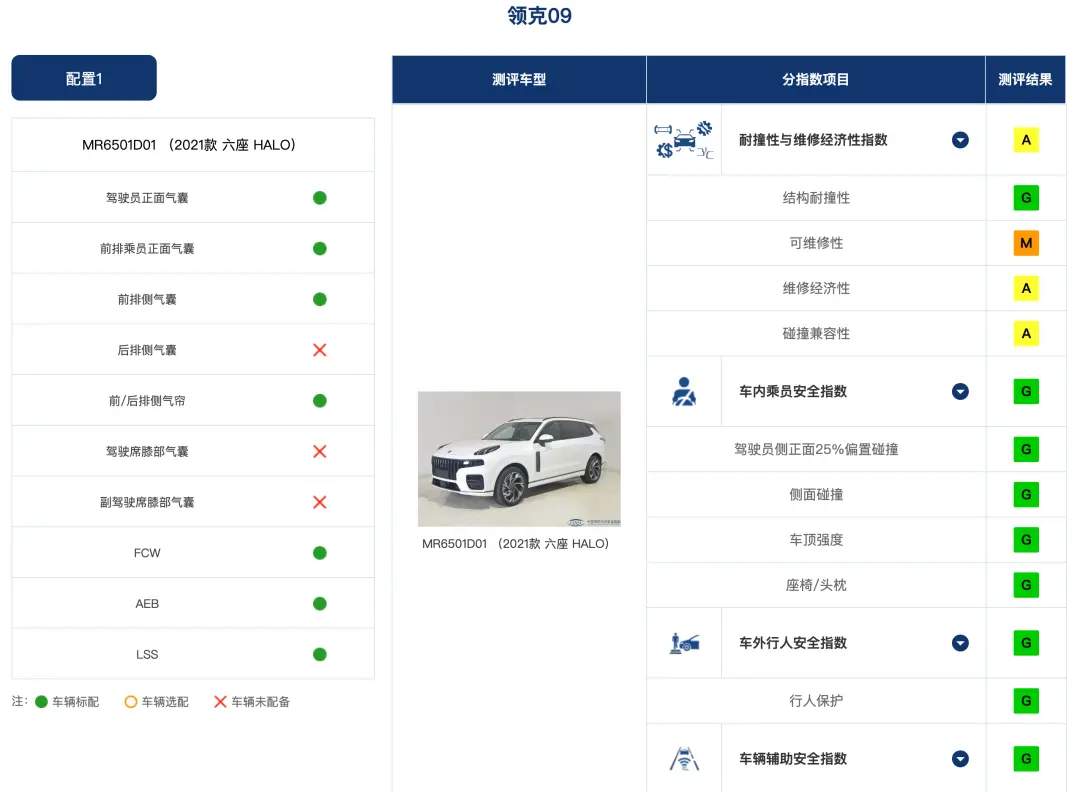The image size is (1080, 792).
Task: Click the occupant safety index seatbelt icon
Action: [x=684, y=391]
